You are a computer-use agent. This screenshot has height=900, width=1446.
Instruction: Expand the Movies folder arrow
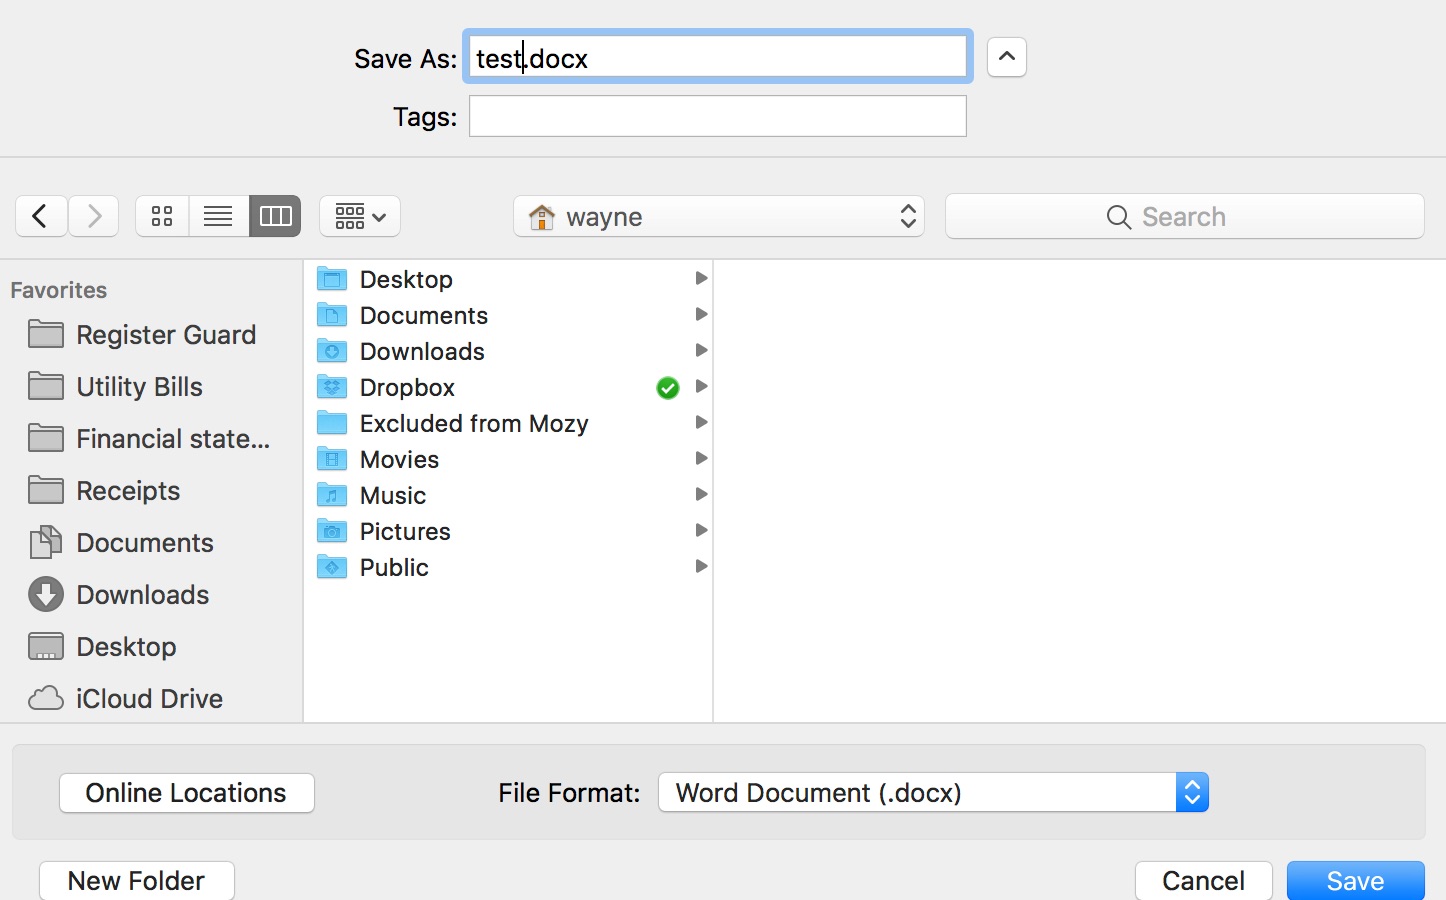(701, 458)
